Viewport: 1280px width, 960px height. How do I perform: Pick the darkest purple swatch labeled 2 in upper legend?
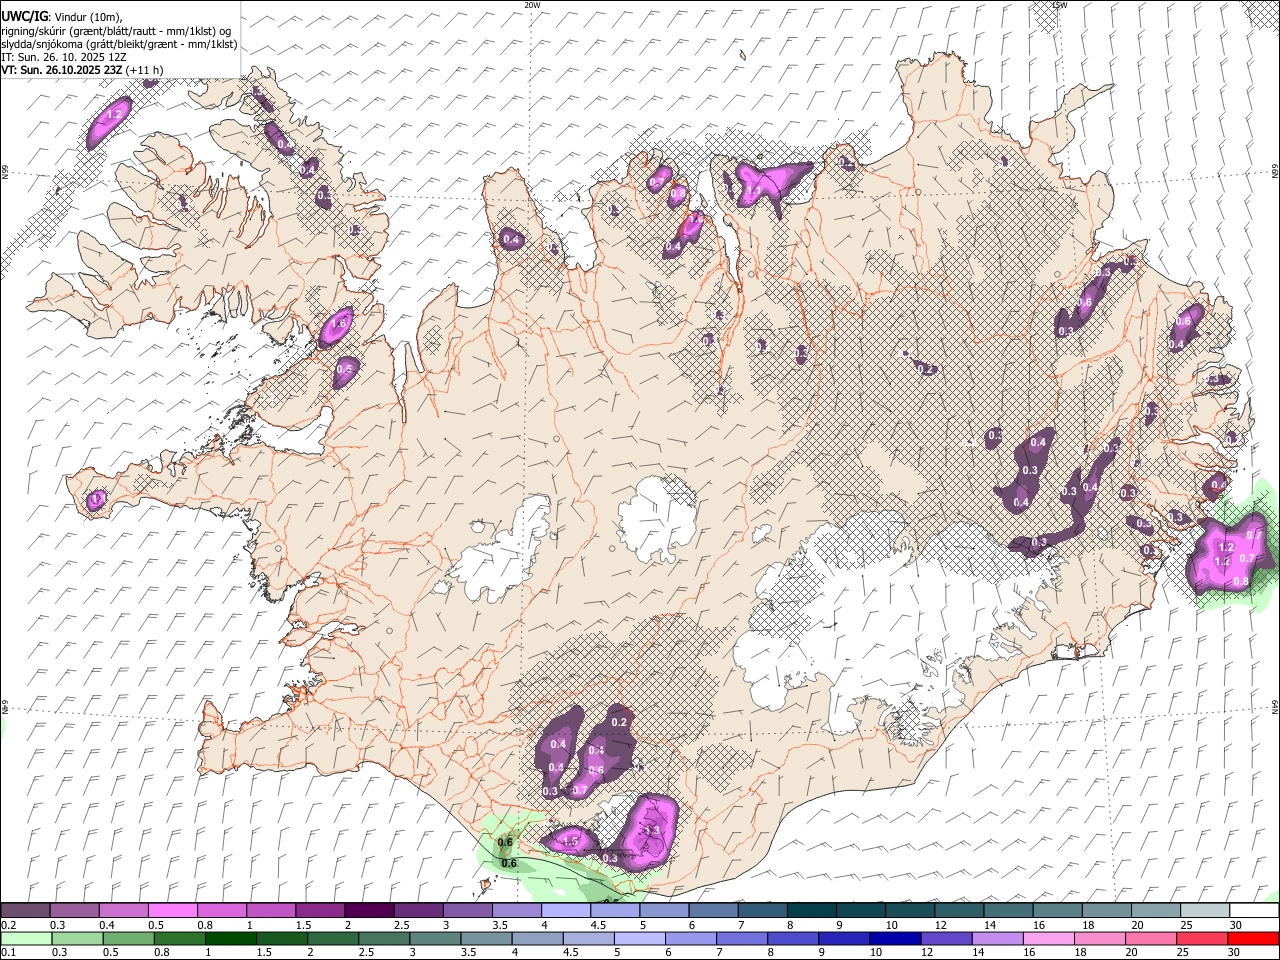(x=369, y=910)
